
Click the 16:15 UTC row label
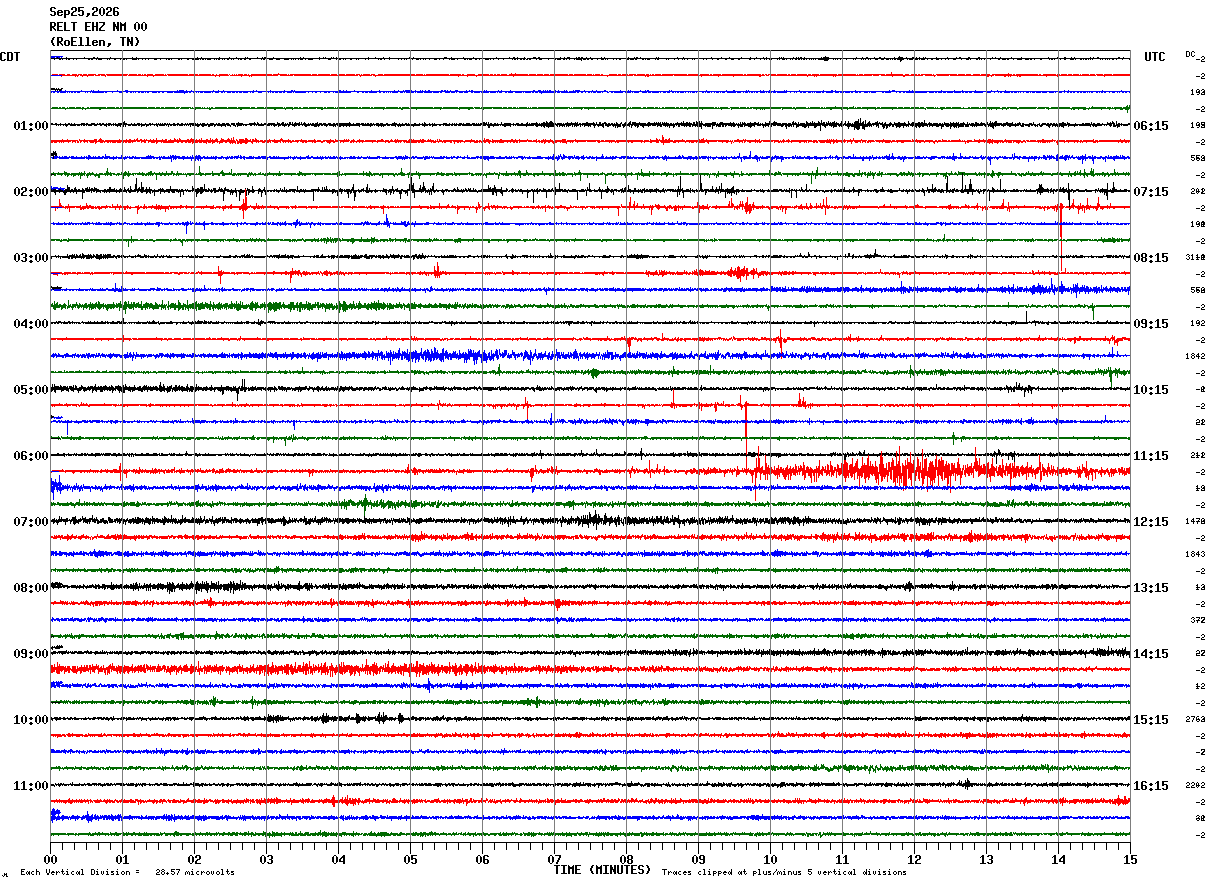1151,786
